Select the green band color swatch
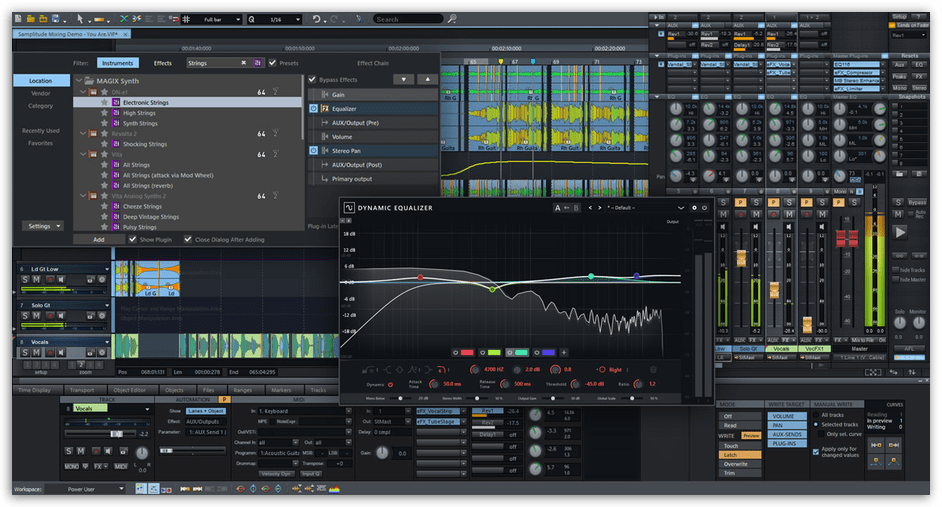 tap(492, 352)
